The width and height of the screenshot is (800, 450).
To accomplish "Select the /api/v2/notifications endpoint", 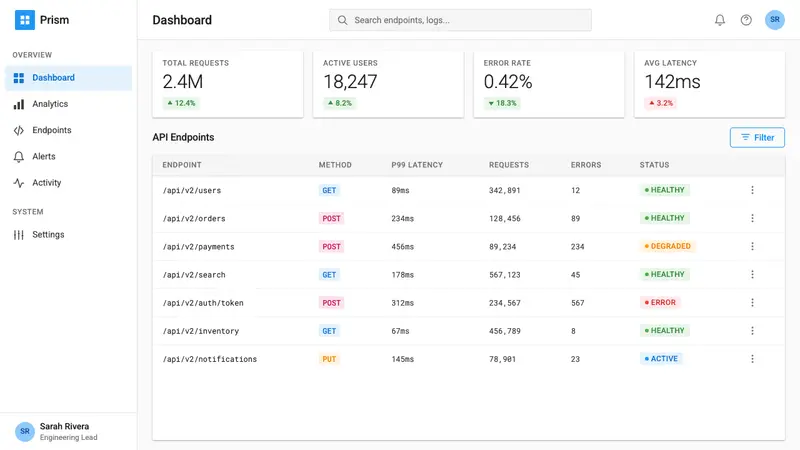I will tap(210, 359).
